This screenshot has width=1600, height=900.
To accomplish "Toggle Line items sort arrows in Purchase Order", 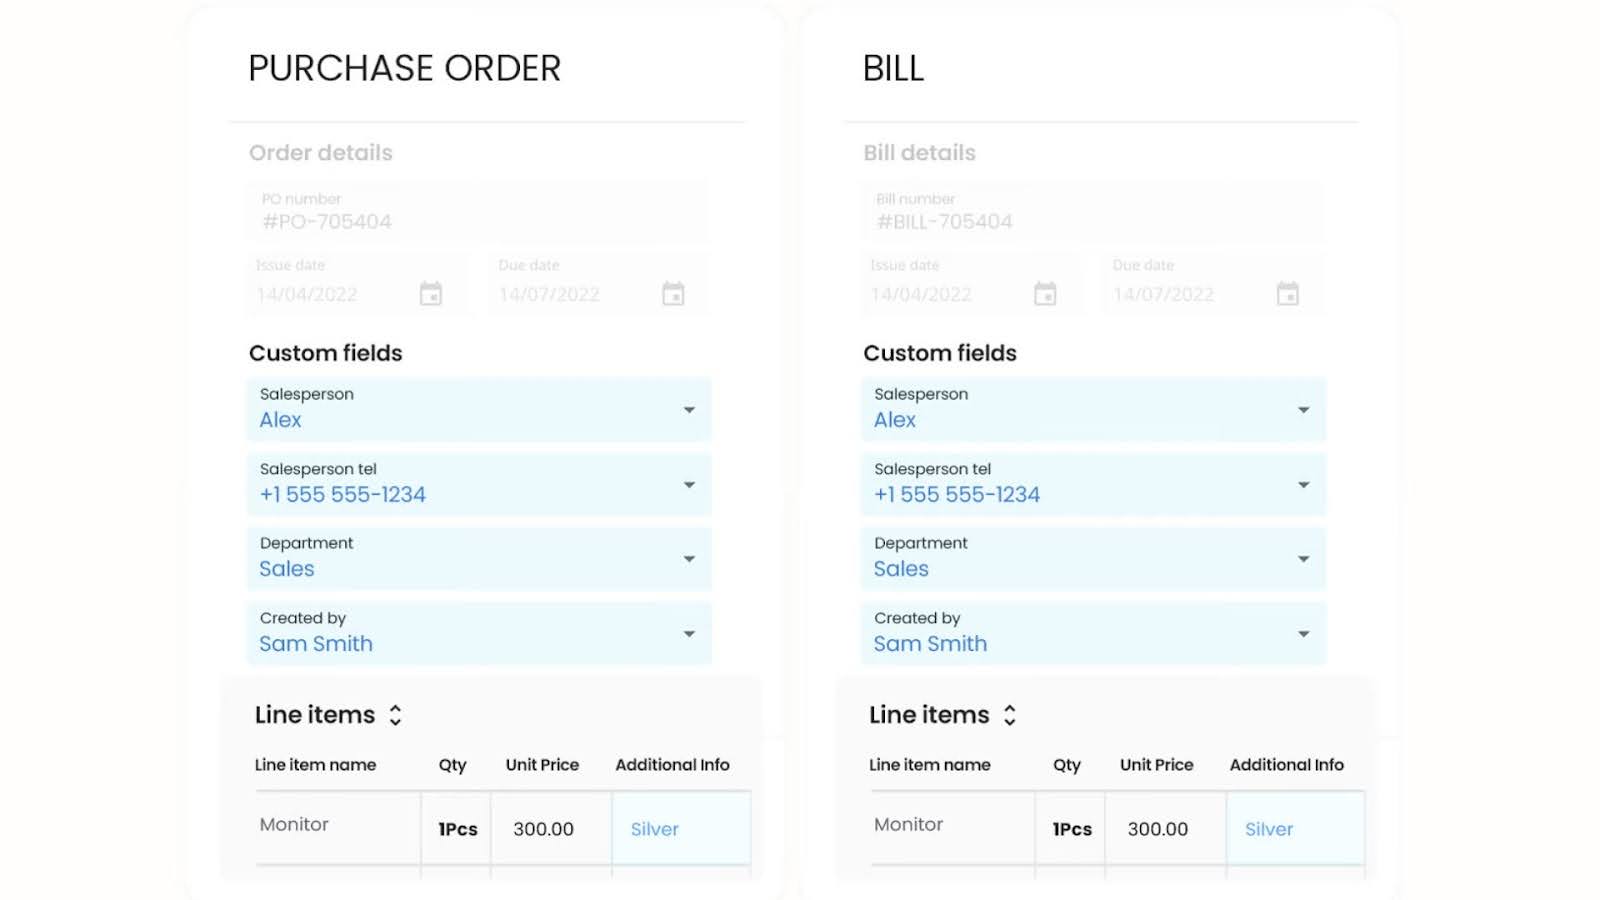I will click(x=396, y=715).
